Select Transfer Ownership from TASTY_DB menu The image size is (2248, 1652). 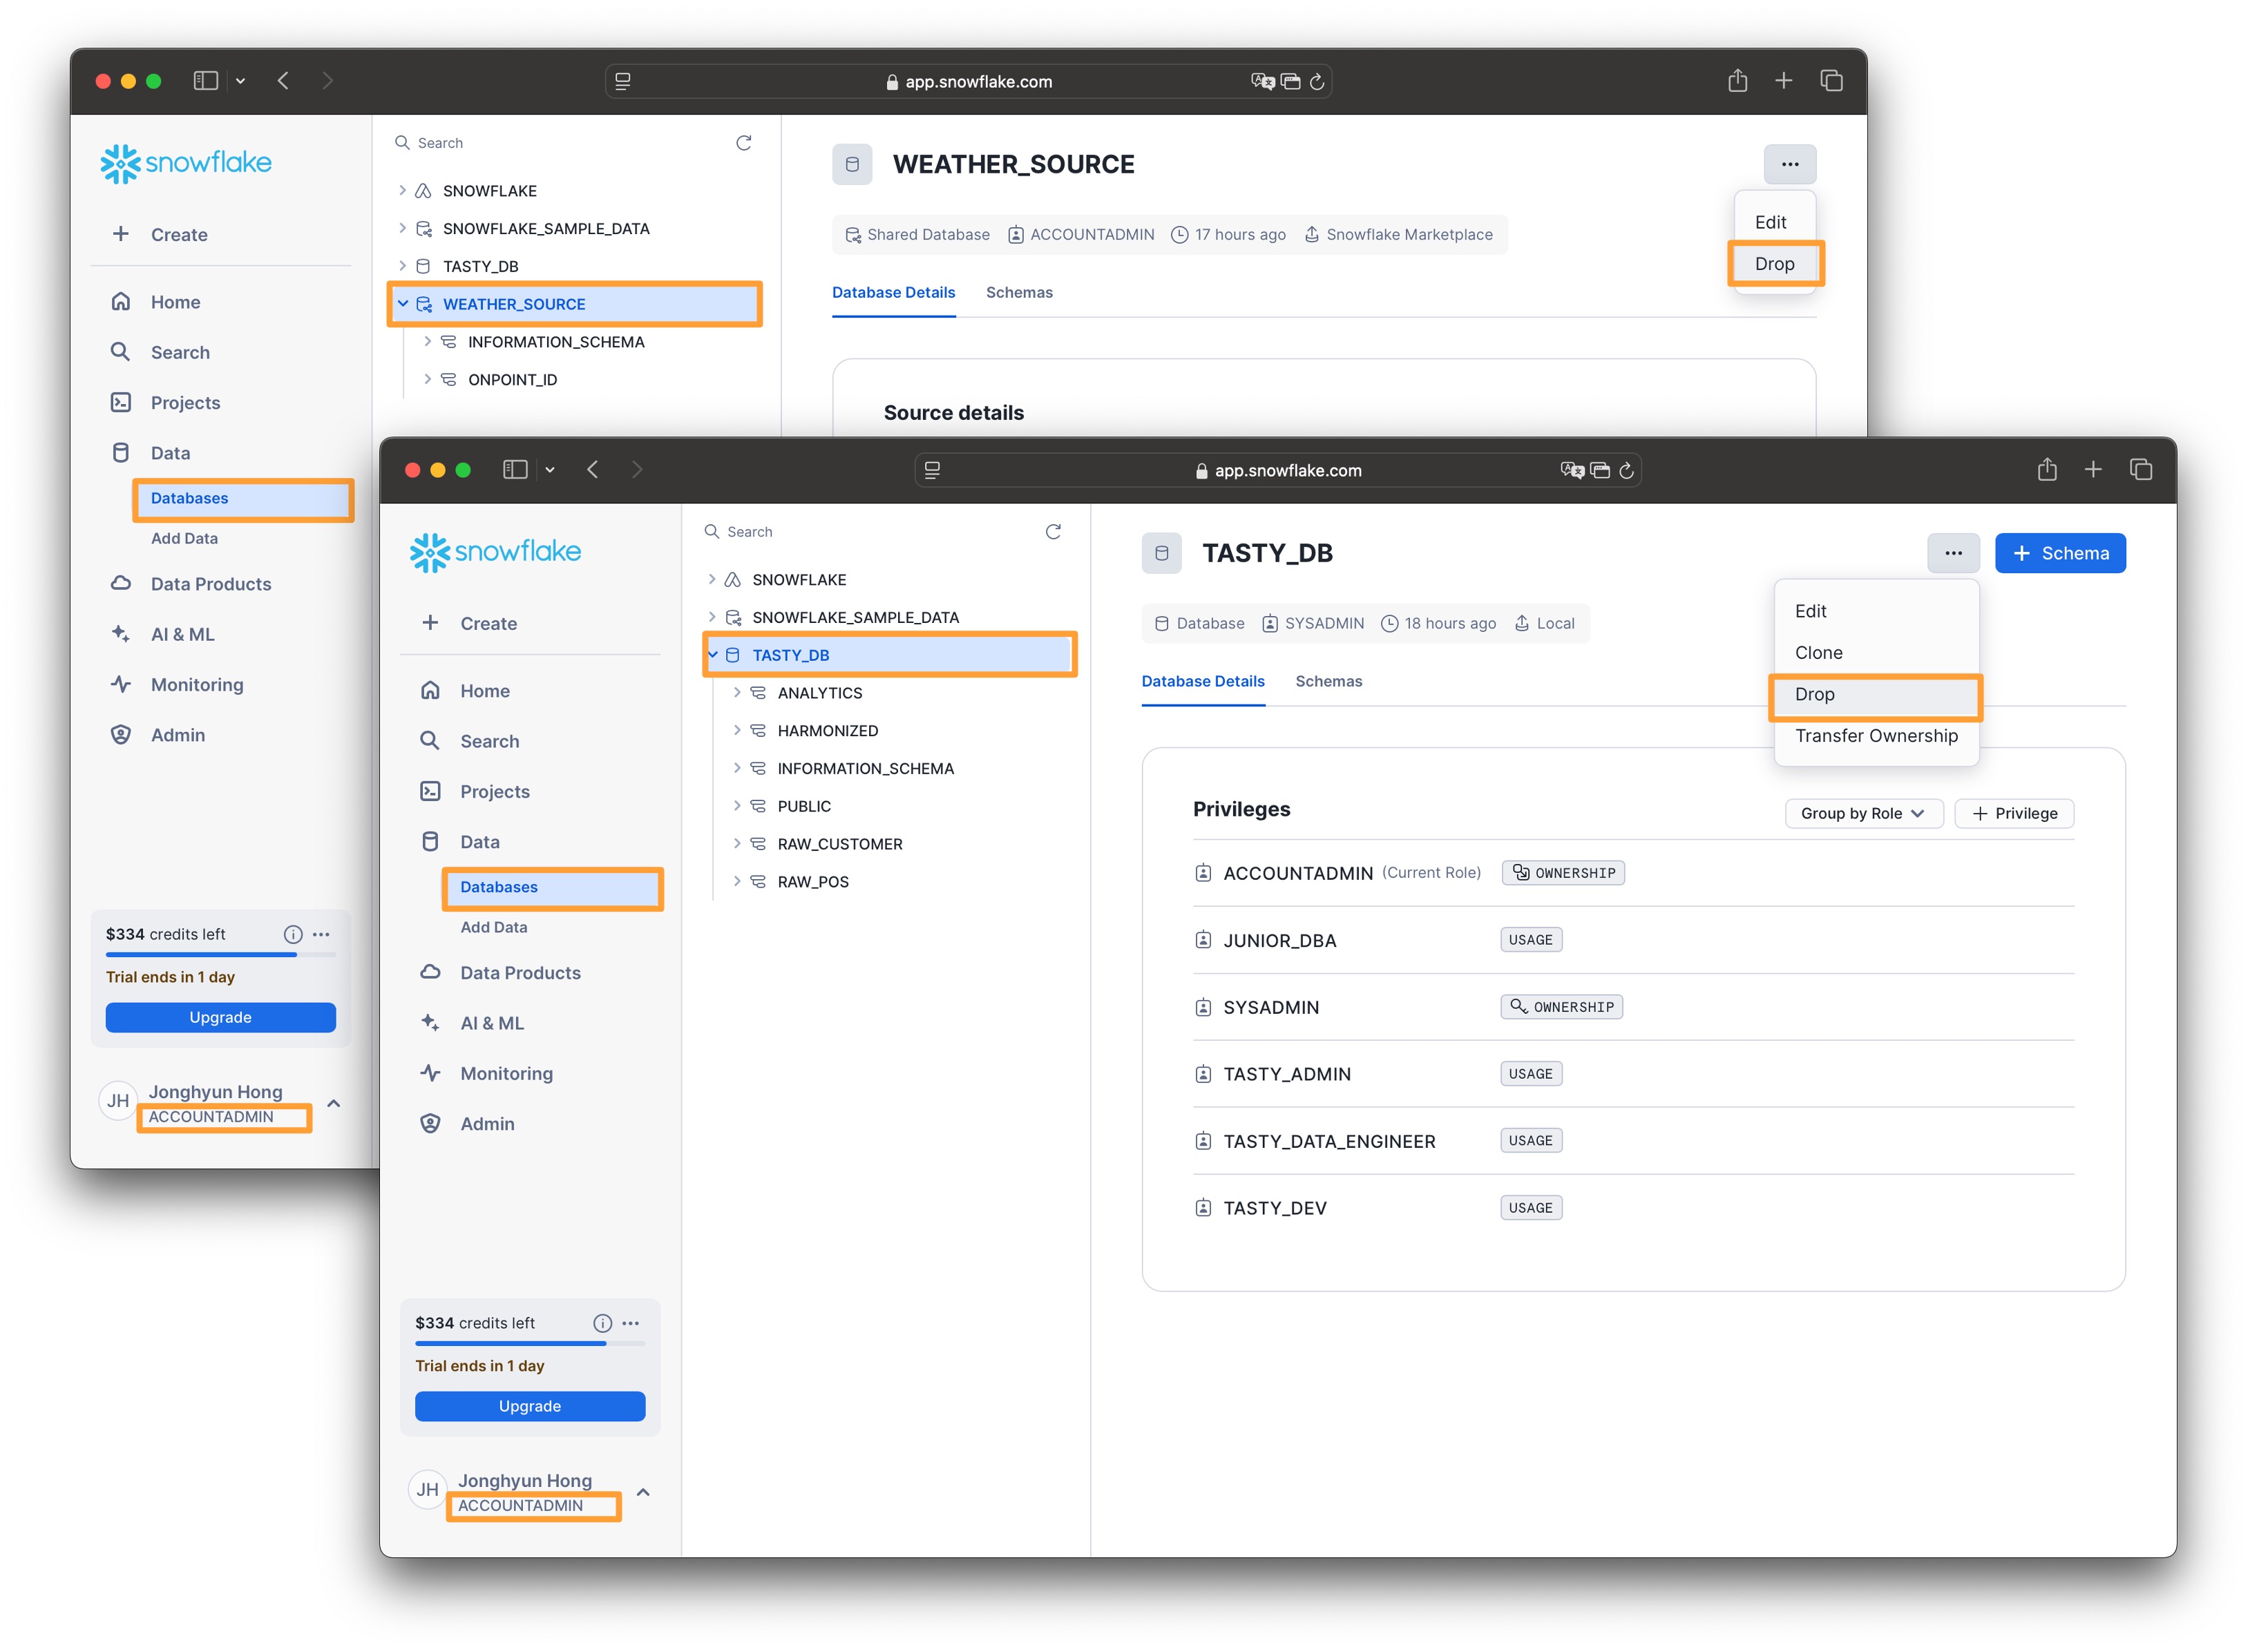1876,735
